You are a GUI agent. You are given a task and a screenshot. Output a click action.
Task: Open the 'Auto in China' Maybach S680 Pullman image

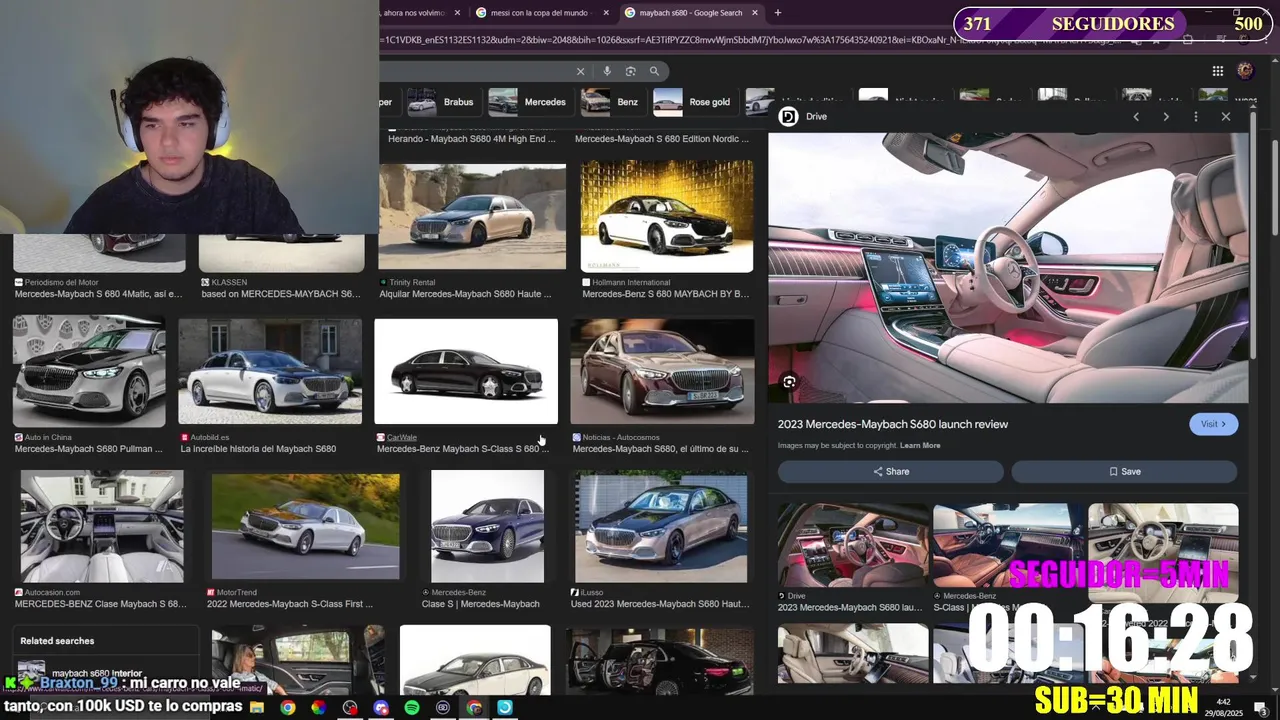[x=89, y=372]
